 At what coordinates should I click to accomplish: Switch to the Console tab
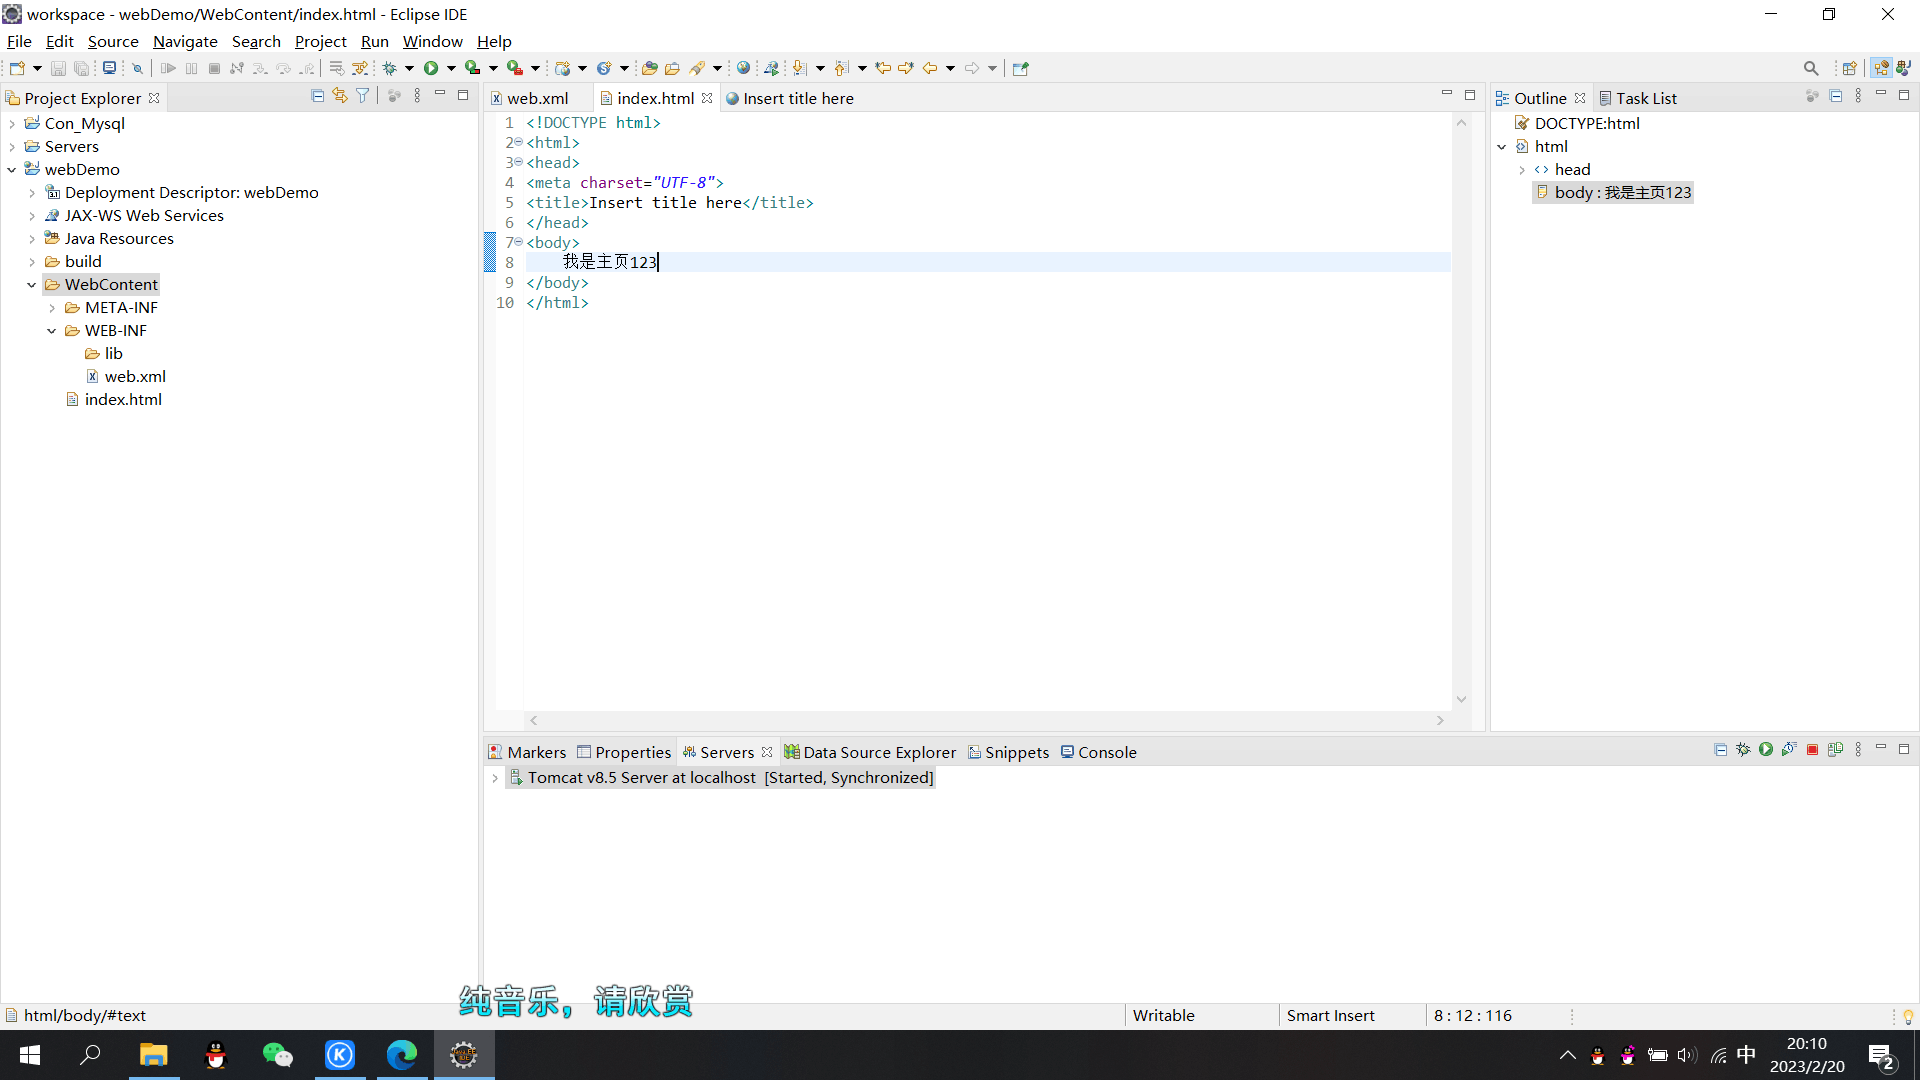1106,752
